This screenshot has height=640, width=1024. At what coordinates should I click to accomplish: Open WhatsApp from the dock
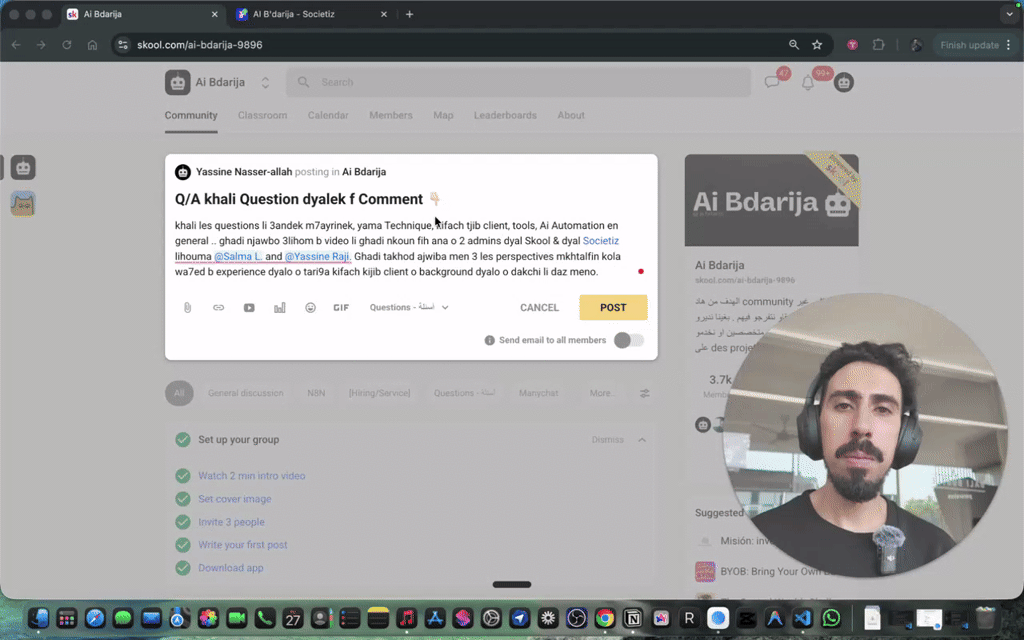pyautogui.click(x=831, y=618)
